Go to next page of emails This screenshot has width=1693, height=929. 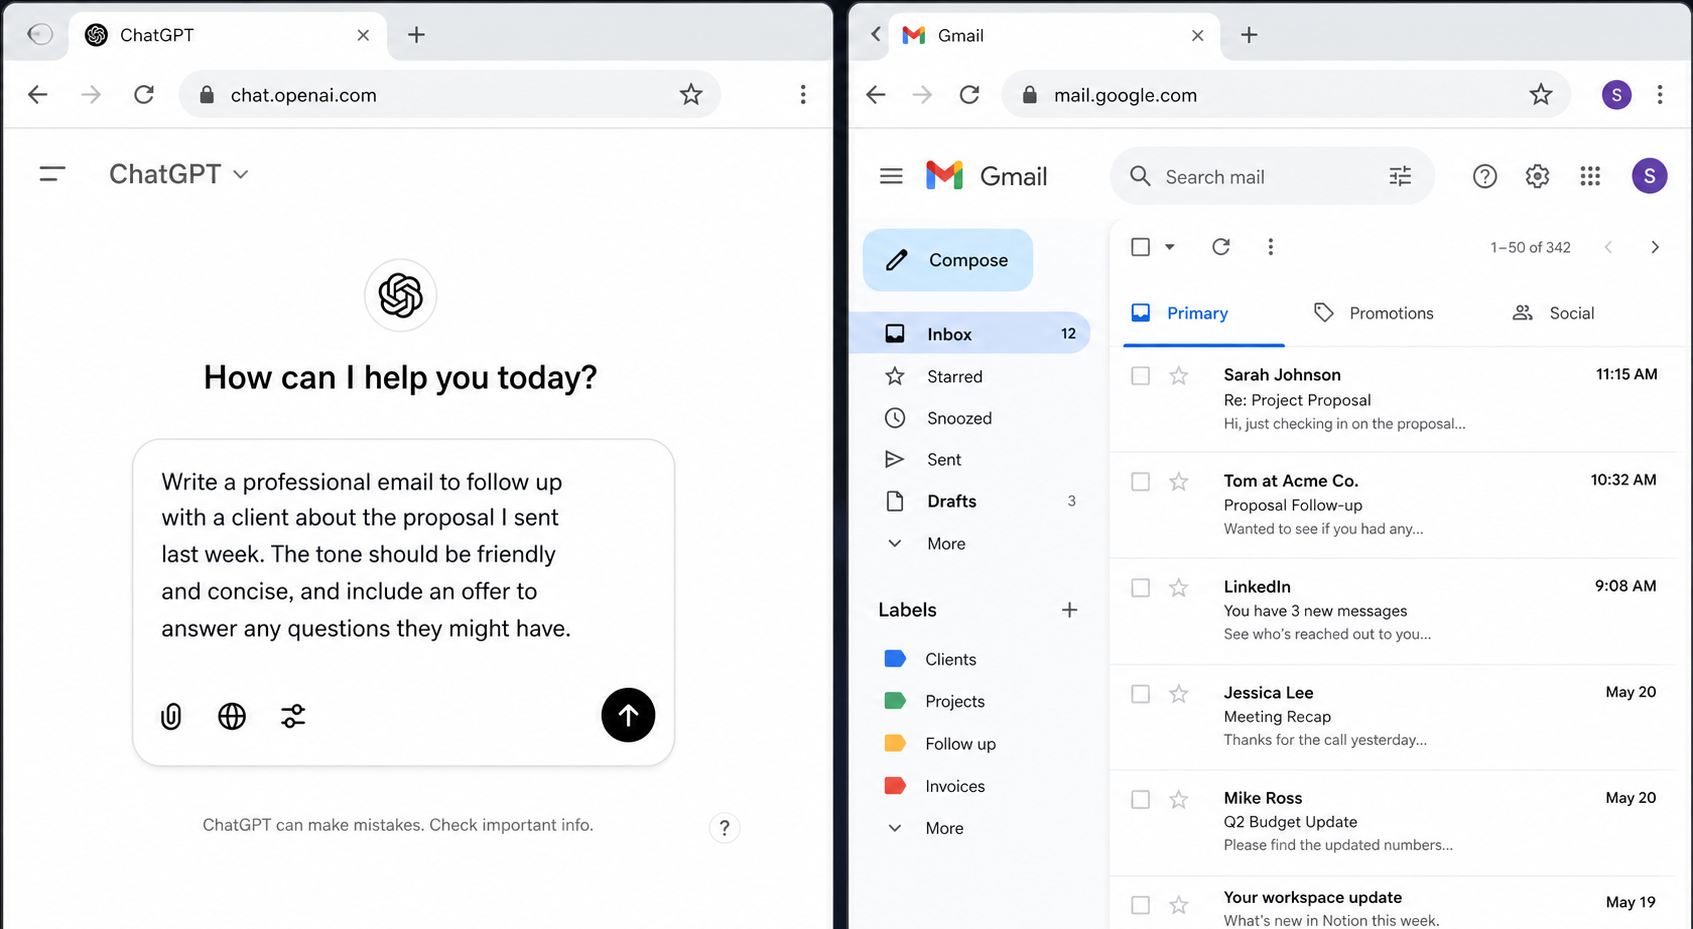tap(1655, 247)
